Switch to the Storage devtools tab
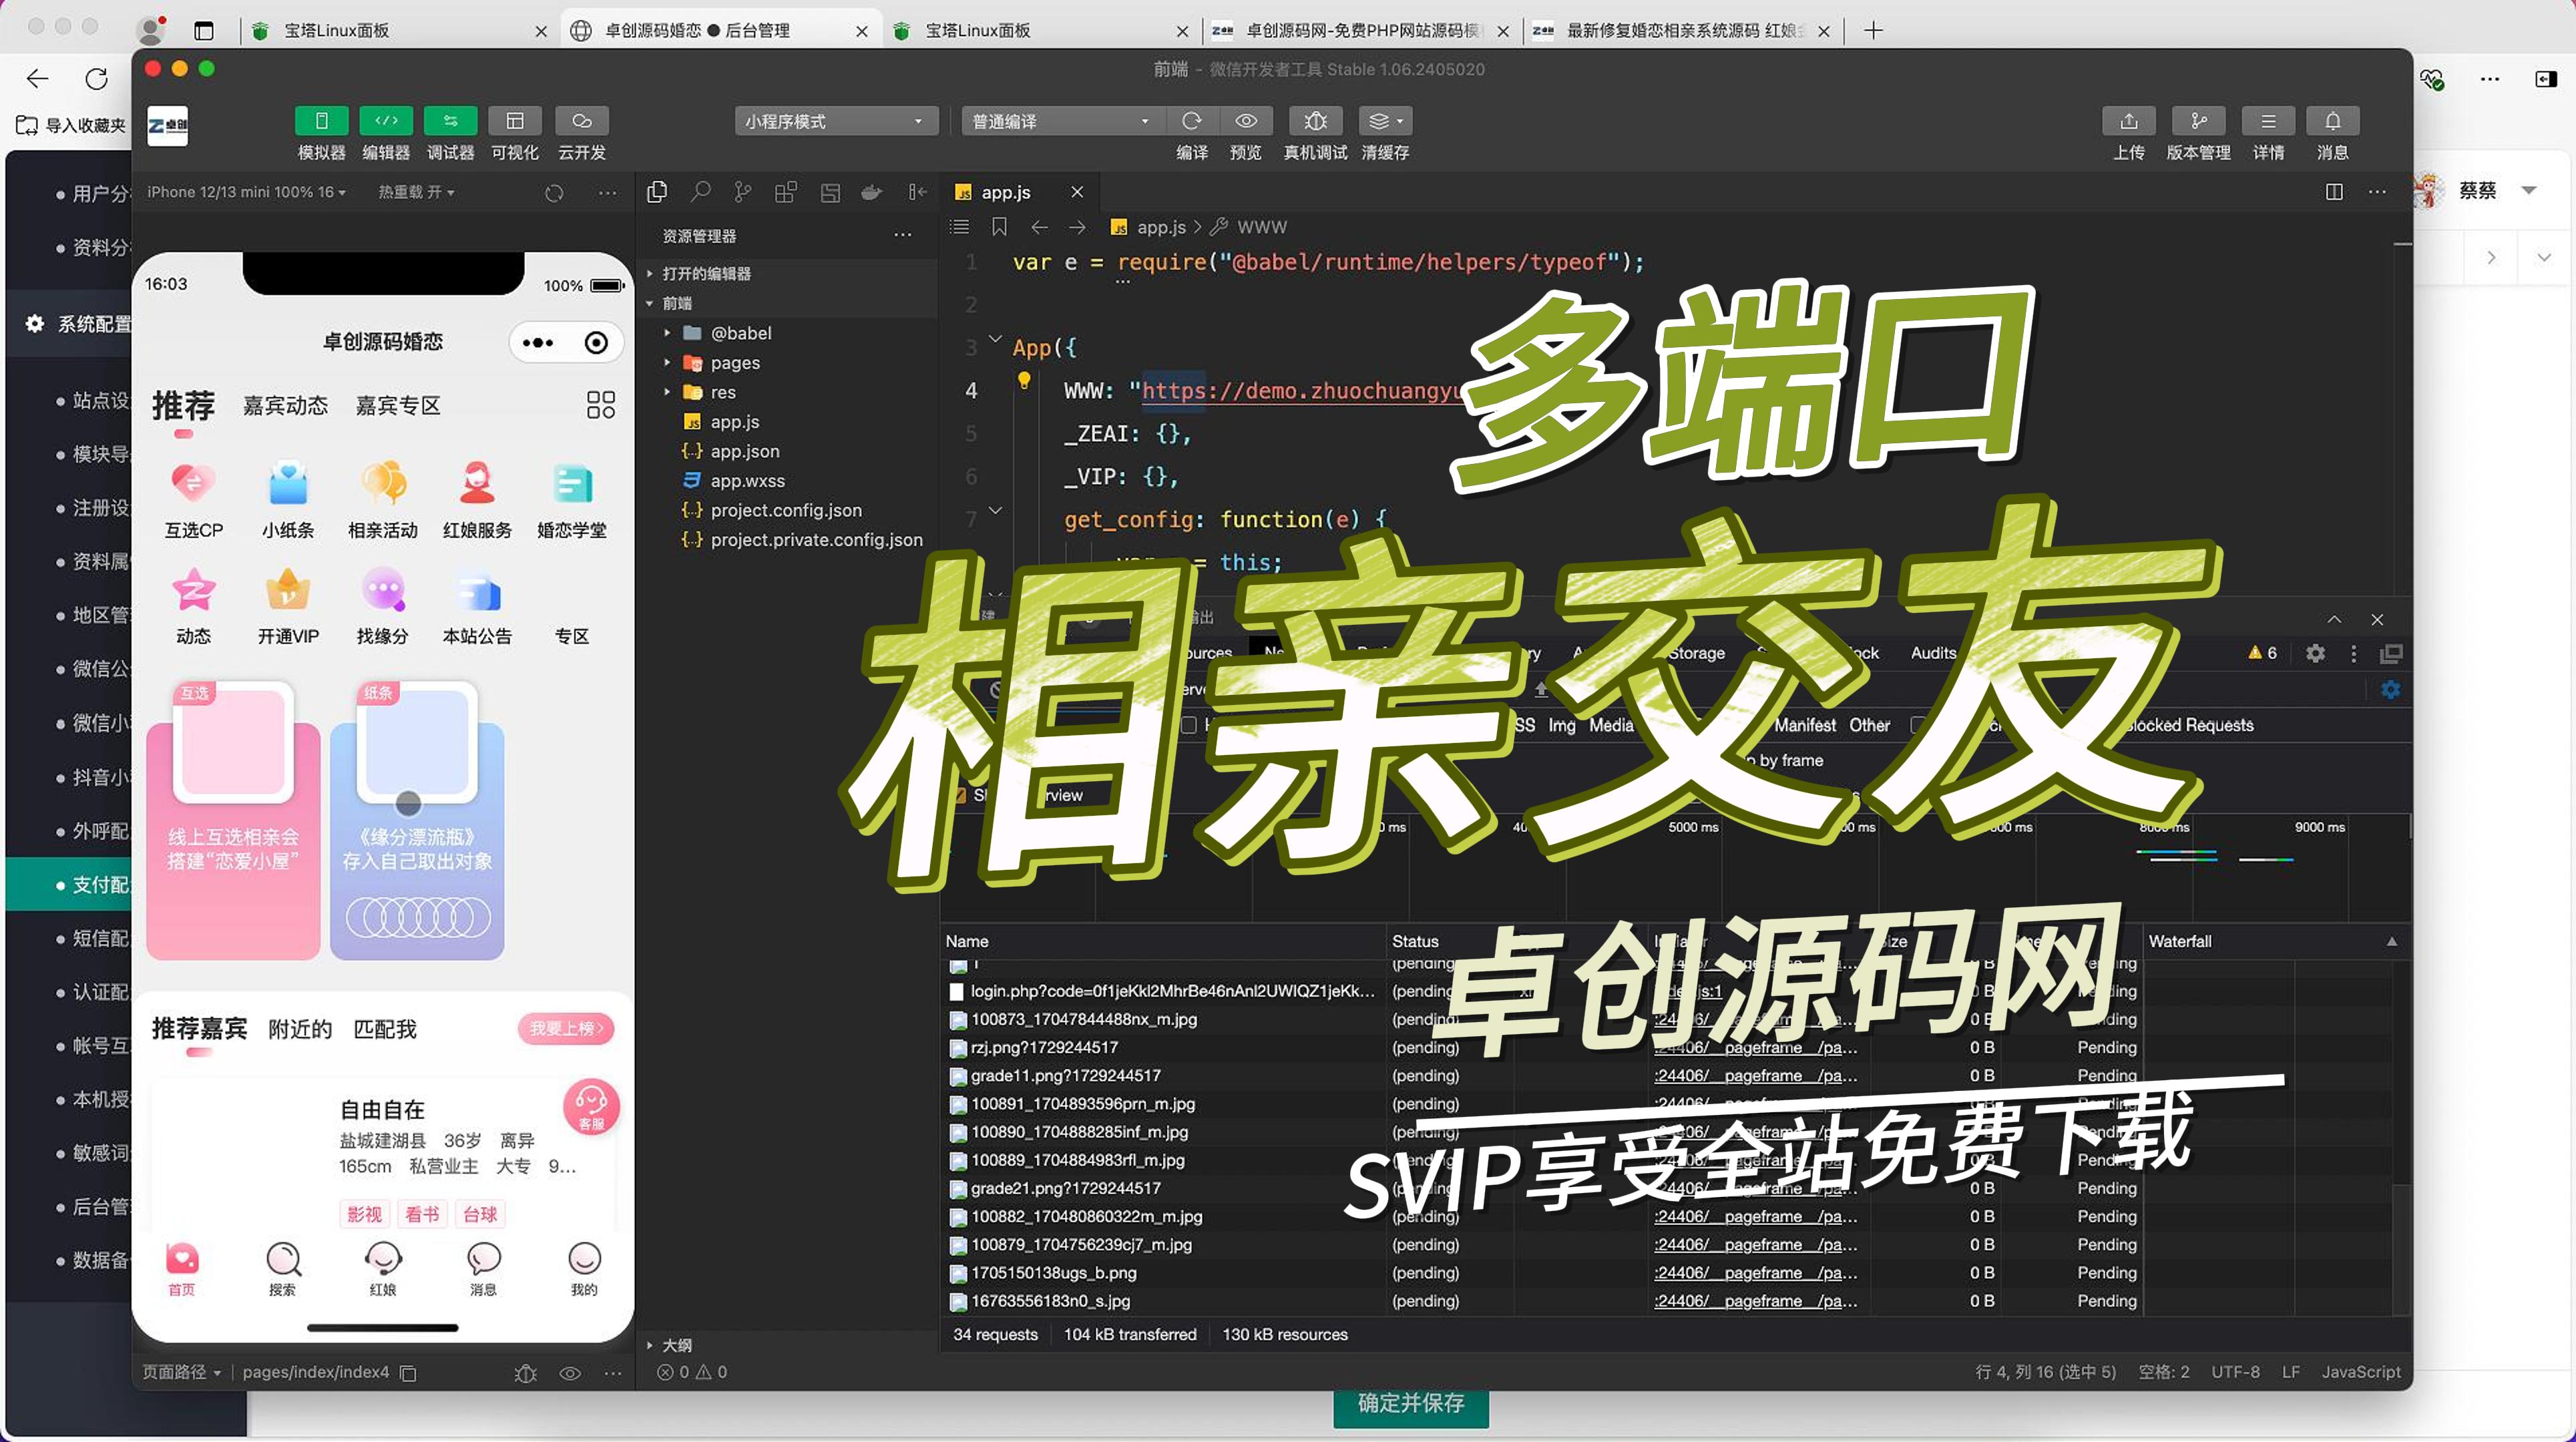2576x1442 pixels. [x=1696, y=653]
